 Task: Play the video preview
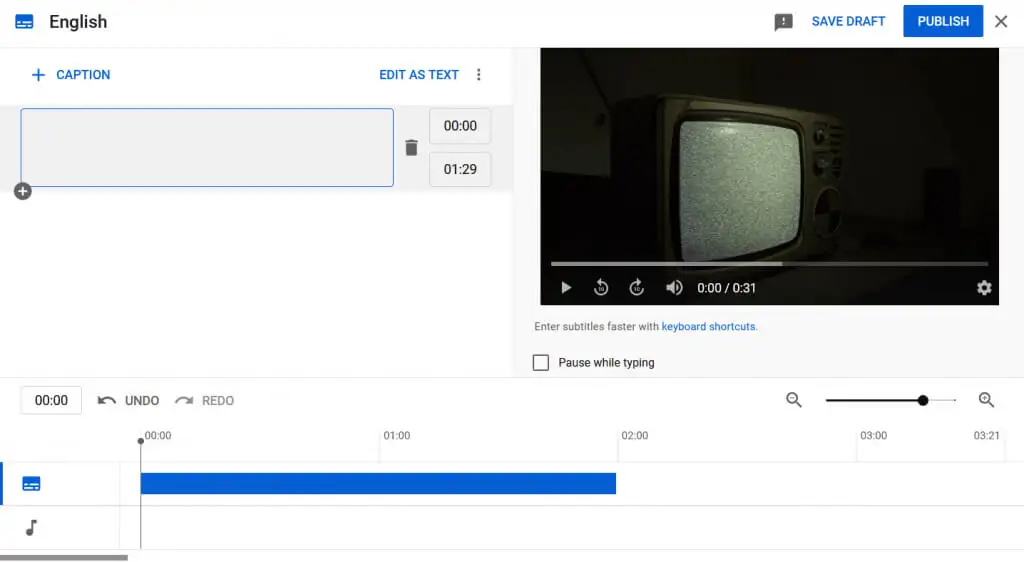tap(566, 288)
